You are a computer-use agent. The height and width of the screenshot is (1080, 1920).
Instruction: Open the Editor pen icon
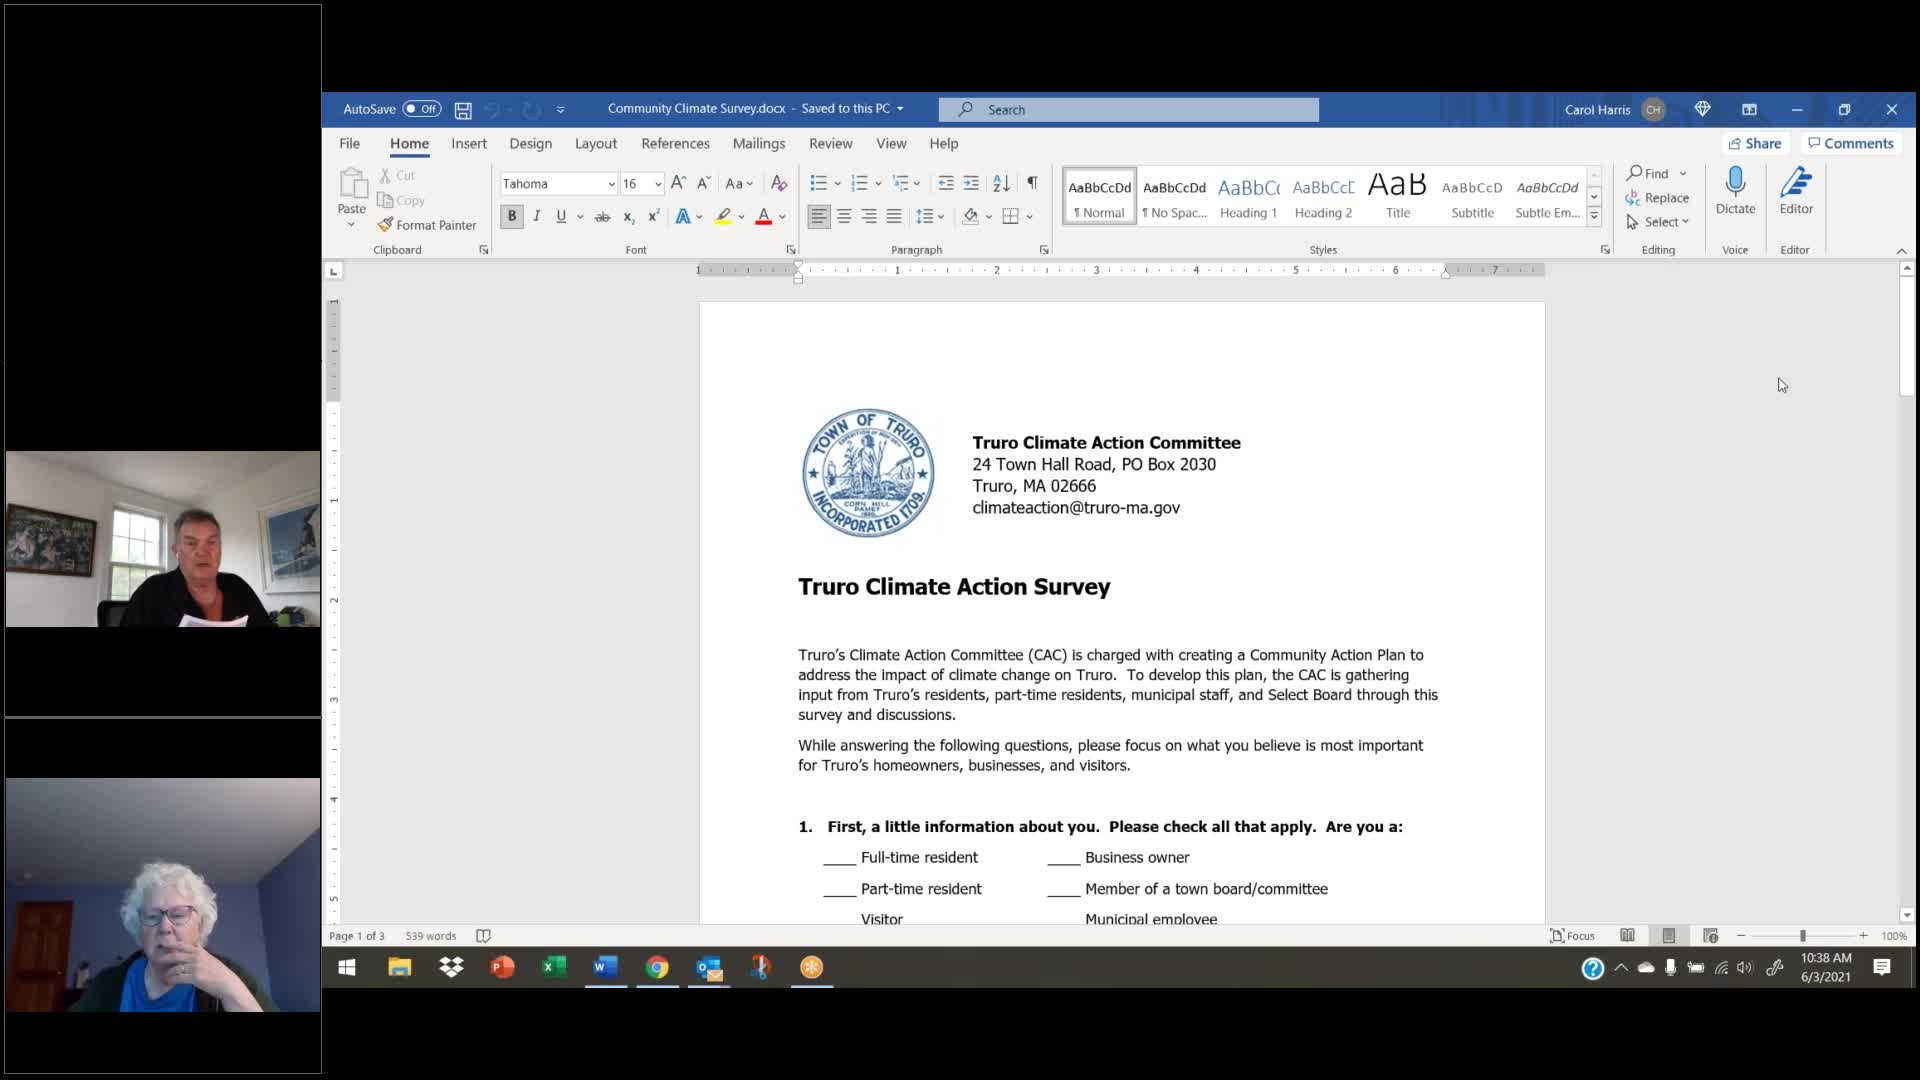click(1795, 183)
